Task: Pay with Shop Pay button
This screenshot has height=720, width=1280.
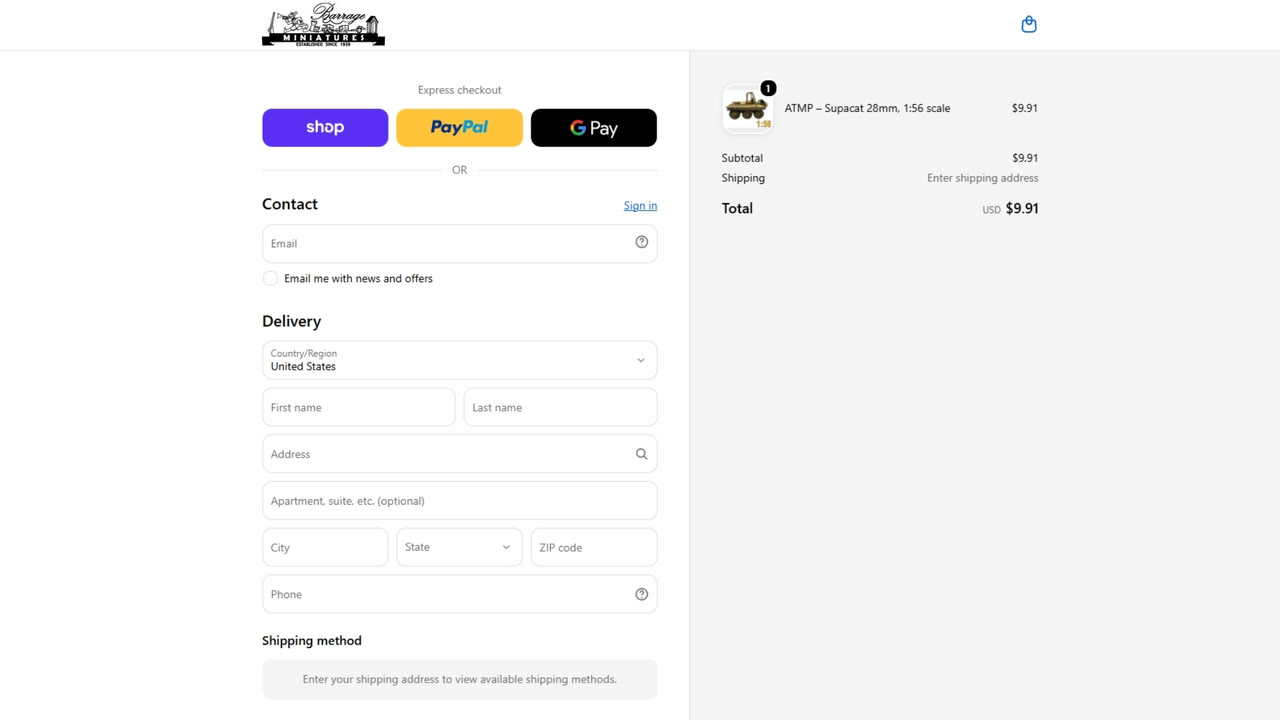Action: [325, 128]
